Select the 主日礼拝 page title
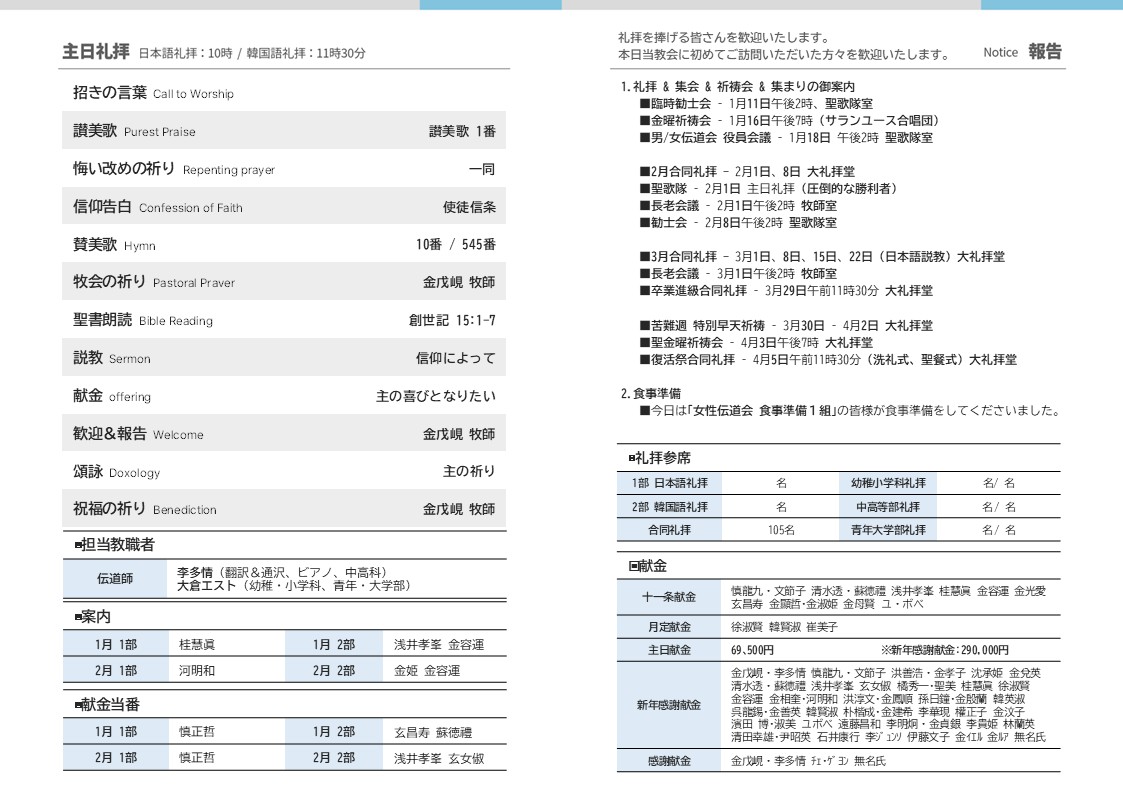 click(95, 52)
